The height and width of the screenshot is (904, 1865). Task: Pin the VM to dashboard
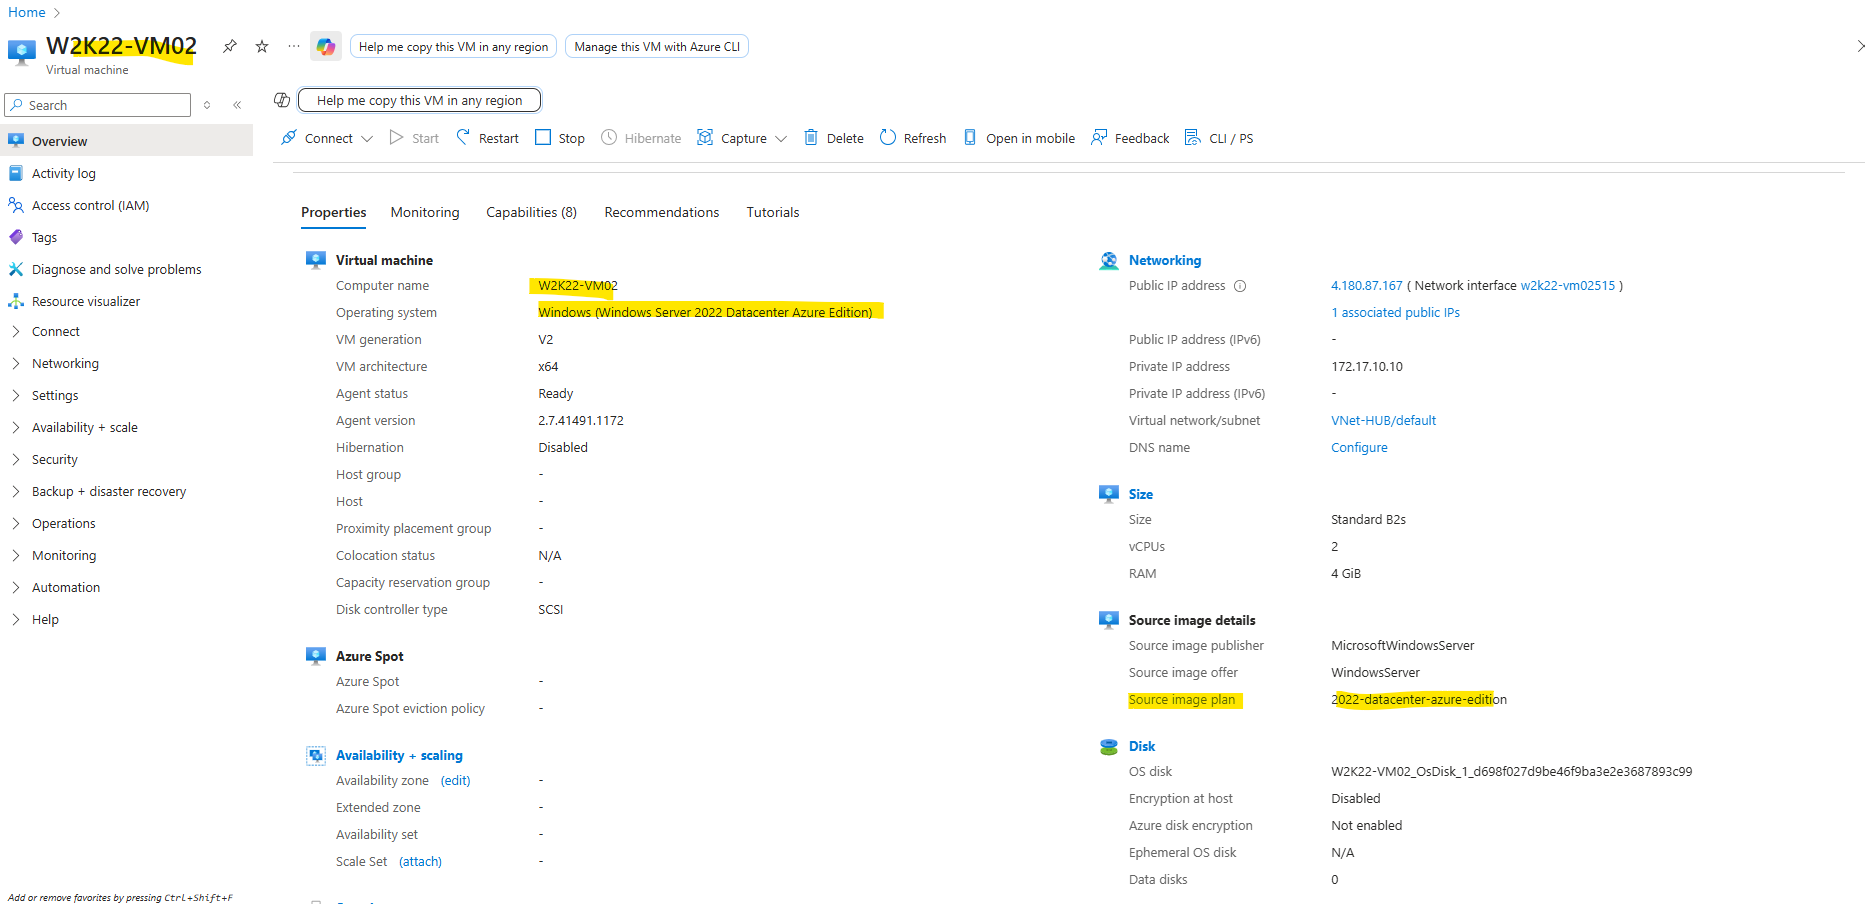[230, 46]
